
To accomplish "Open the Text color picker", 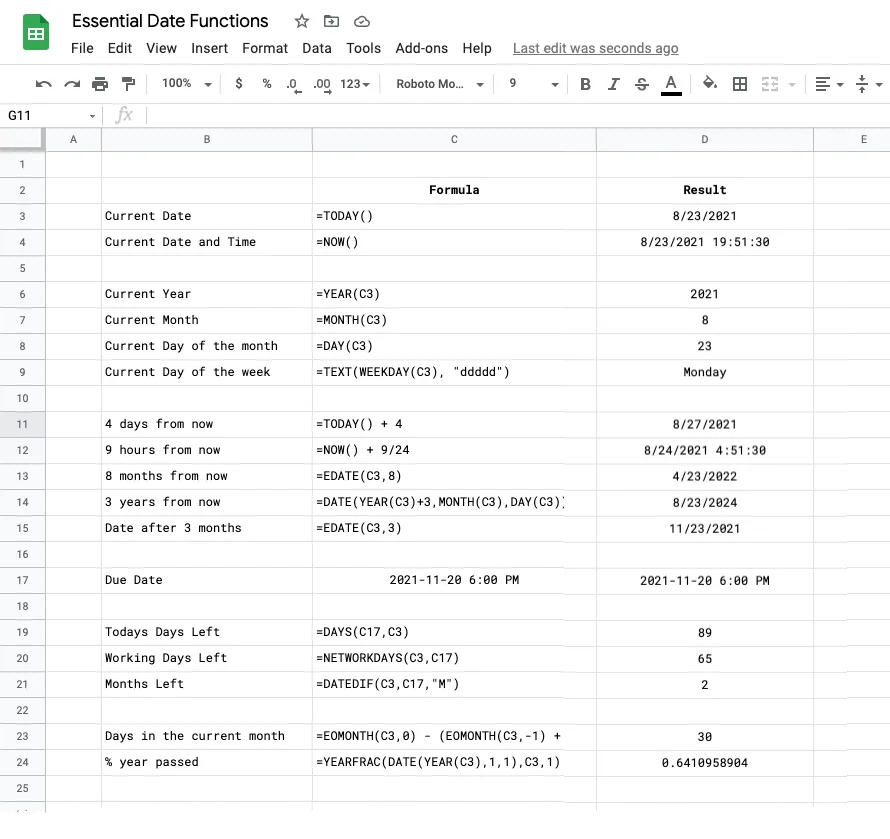I will [671, 84].
